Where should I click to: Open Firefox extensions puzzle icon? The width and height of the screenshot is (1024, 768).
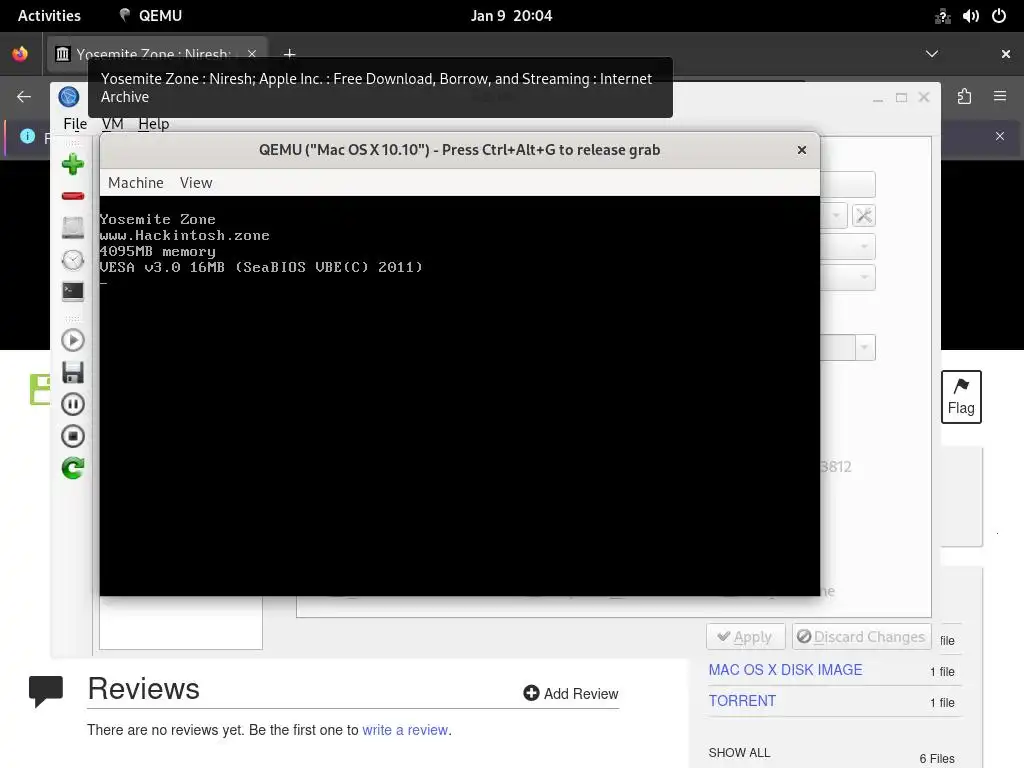pyautogui.click(x=964, y=97)
